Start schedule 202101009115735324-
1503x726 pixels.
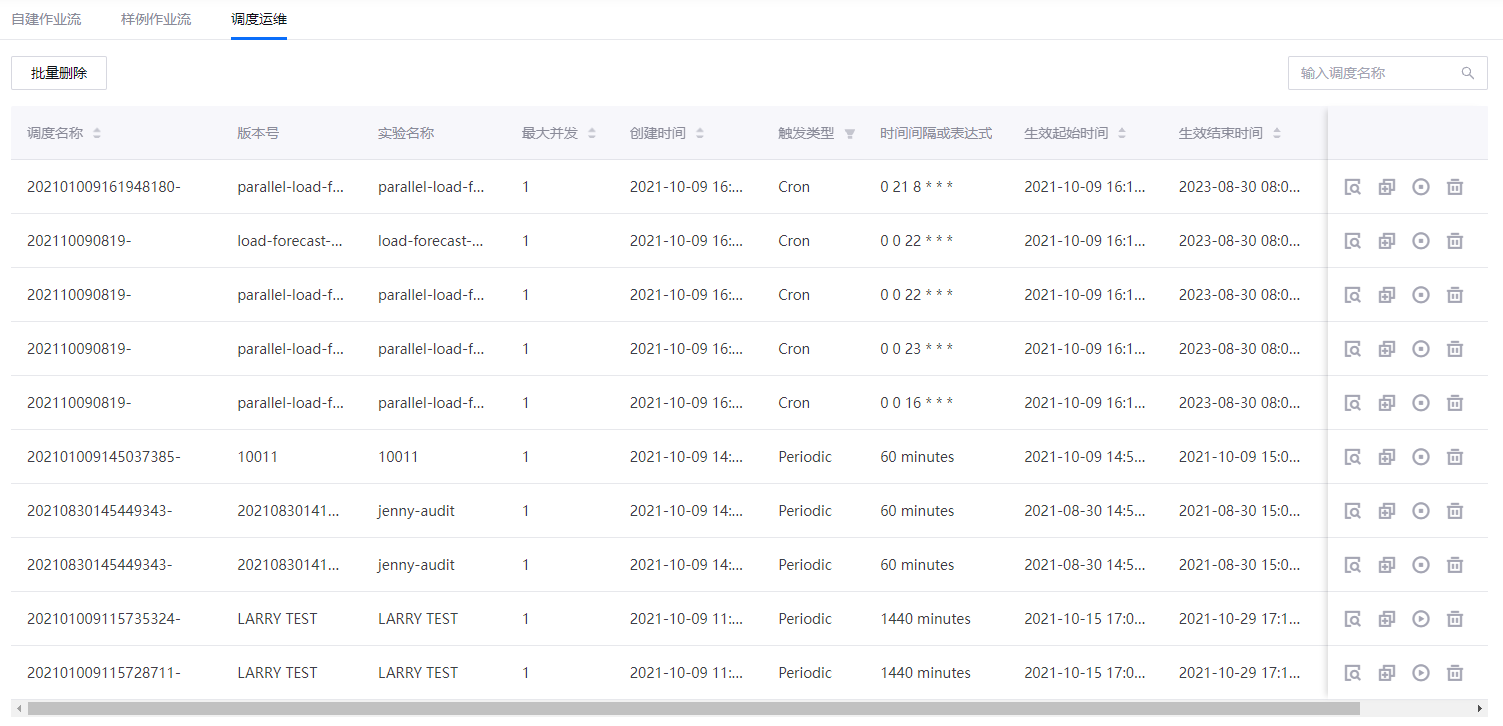(x=1420, y=619)
